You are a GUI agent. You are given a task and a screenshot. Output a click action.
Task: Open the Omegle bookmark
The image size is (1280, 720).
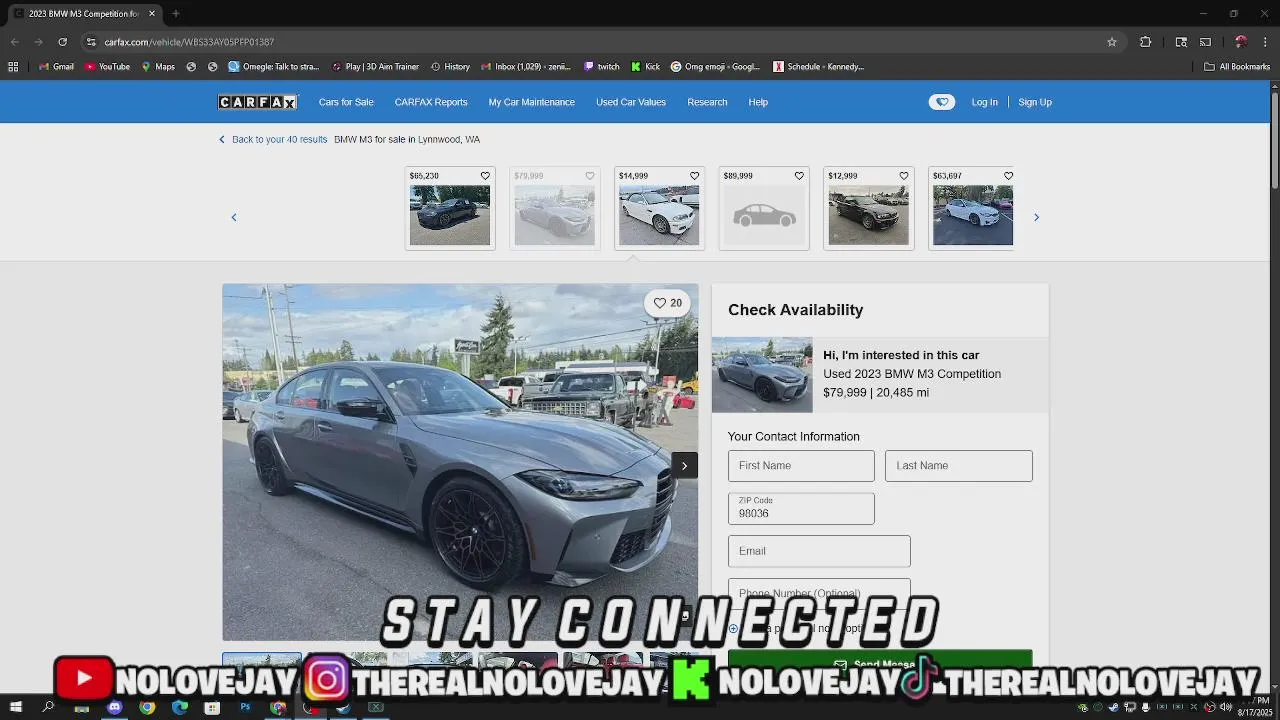pyautogui.click(x=274, y=67)
